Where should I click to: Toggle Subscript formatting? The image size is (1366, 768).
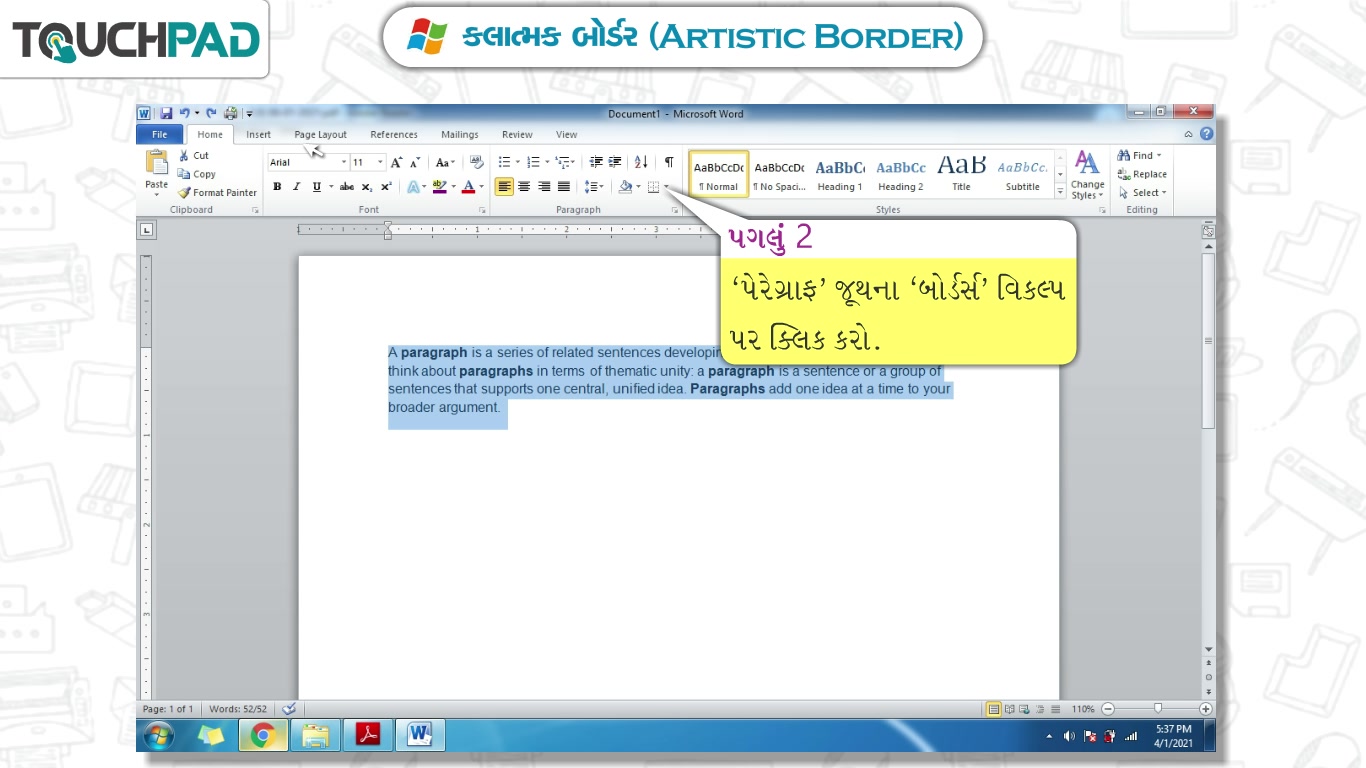(x=367, y=187)
